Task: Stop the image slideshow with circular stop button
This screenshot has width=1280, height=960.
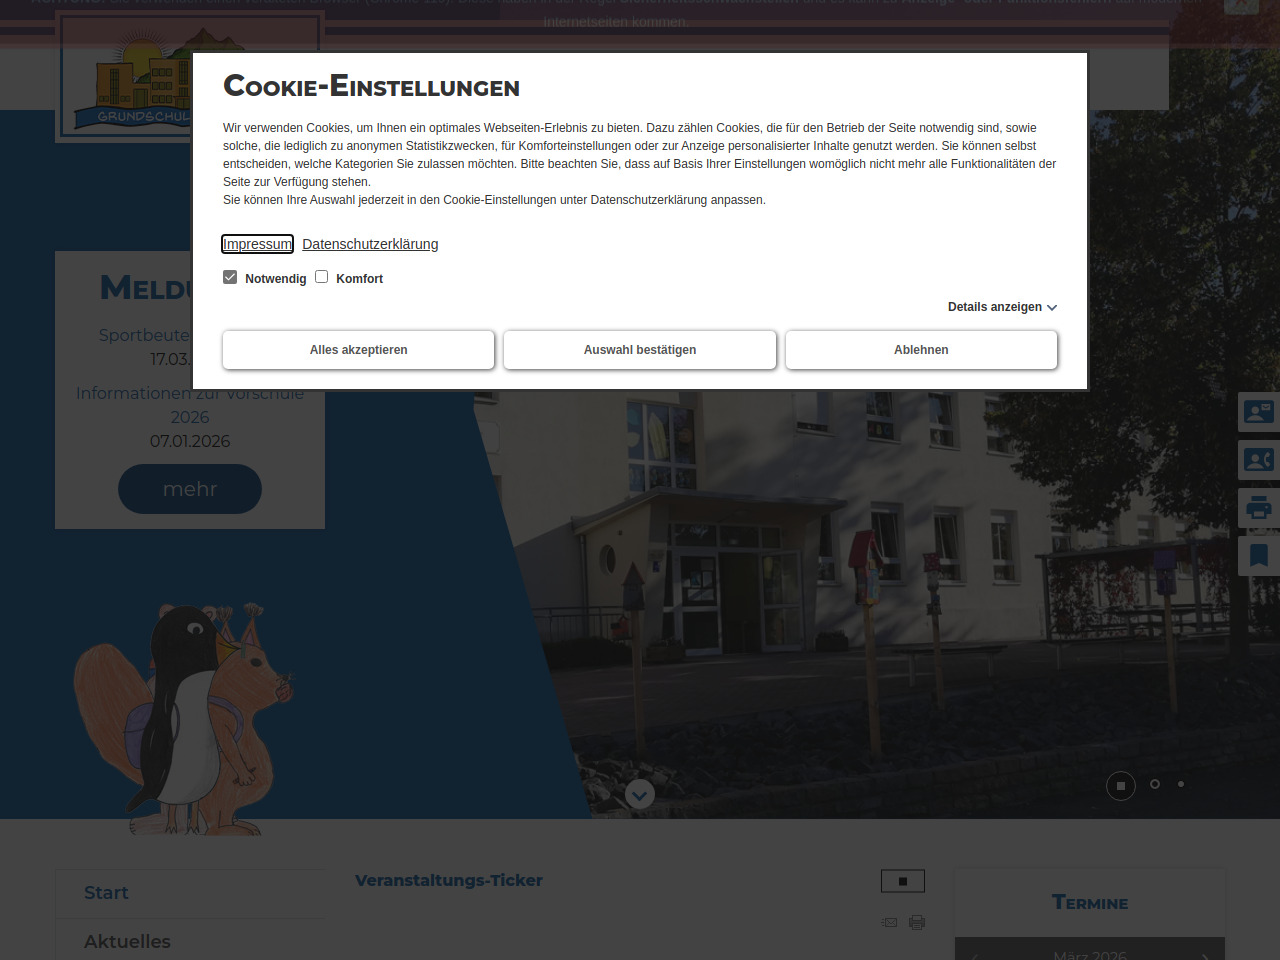Action: click(x=1120, y=786)
